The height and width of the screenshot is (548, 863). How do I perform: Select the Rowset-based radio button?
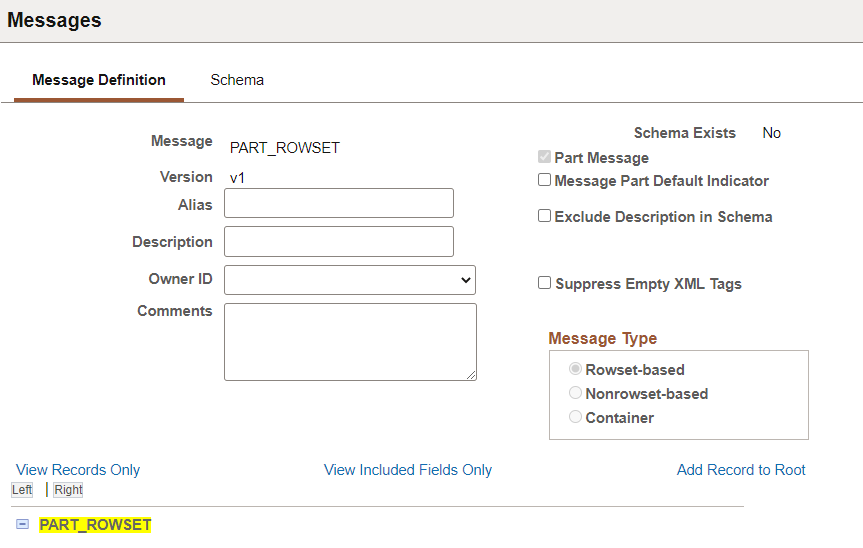point(576,369)
